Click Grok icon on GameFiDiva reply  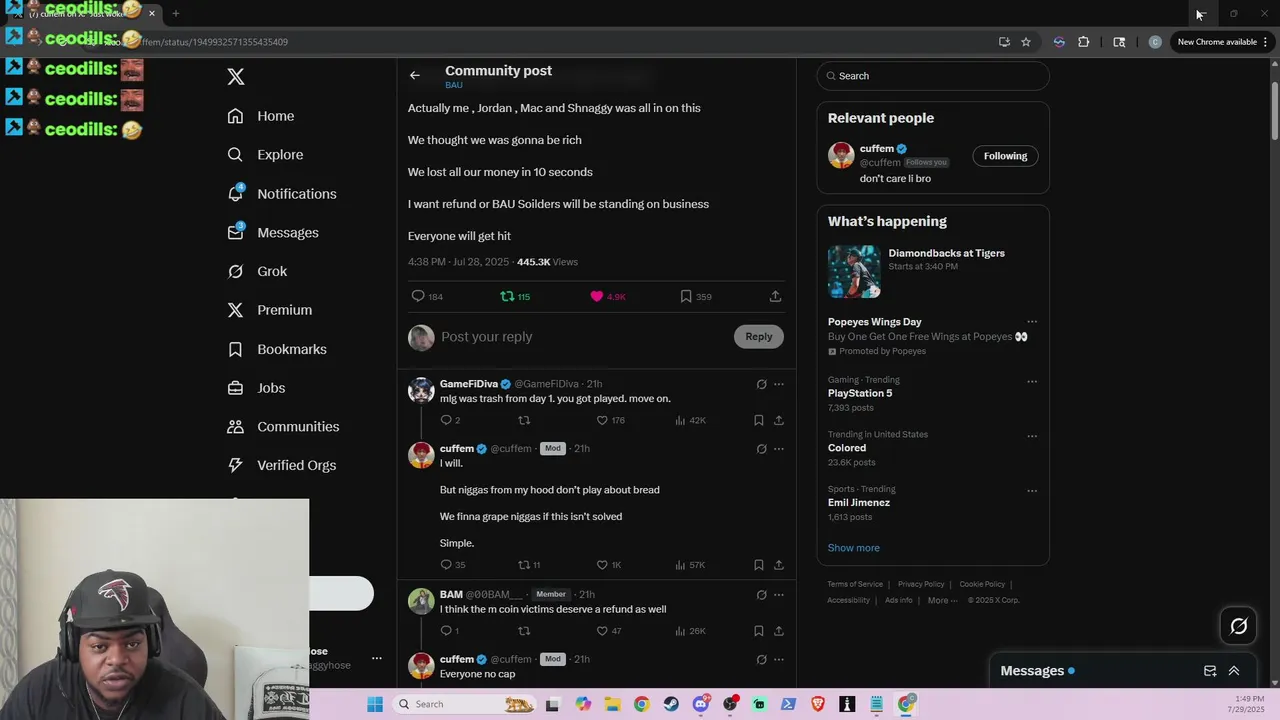761,384
